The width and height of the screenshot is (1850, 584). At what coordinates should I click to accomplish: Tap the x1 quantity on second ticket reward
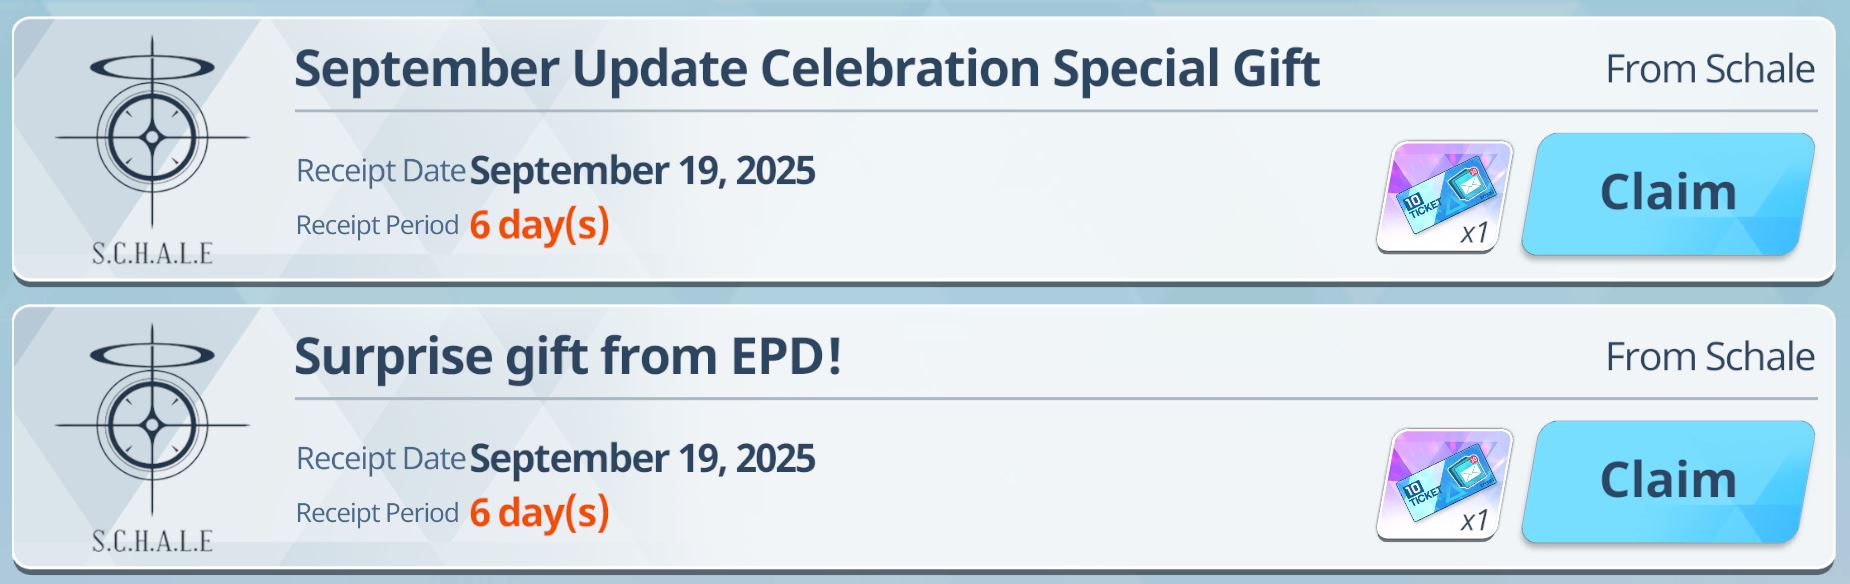click(x=1475, y=521)
